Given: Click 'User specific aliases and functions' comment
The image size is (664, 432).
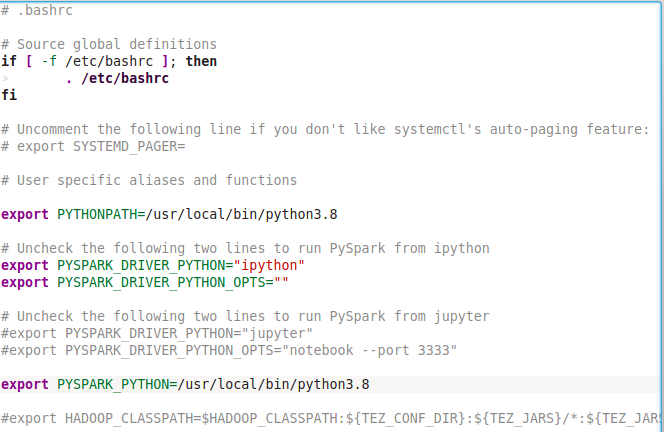Looking at the screenshot, I should point(157,180).
